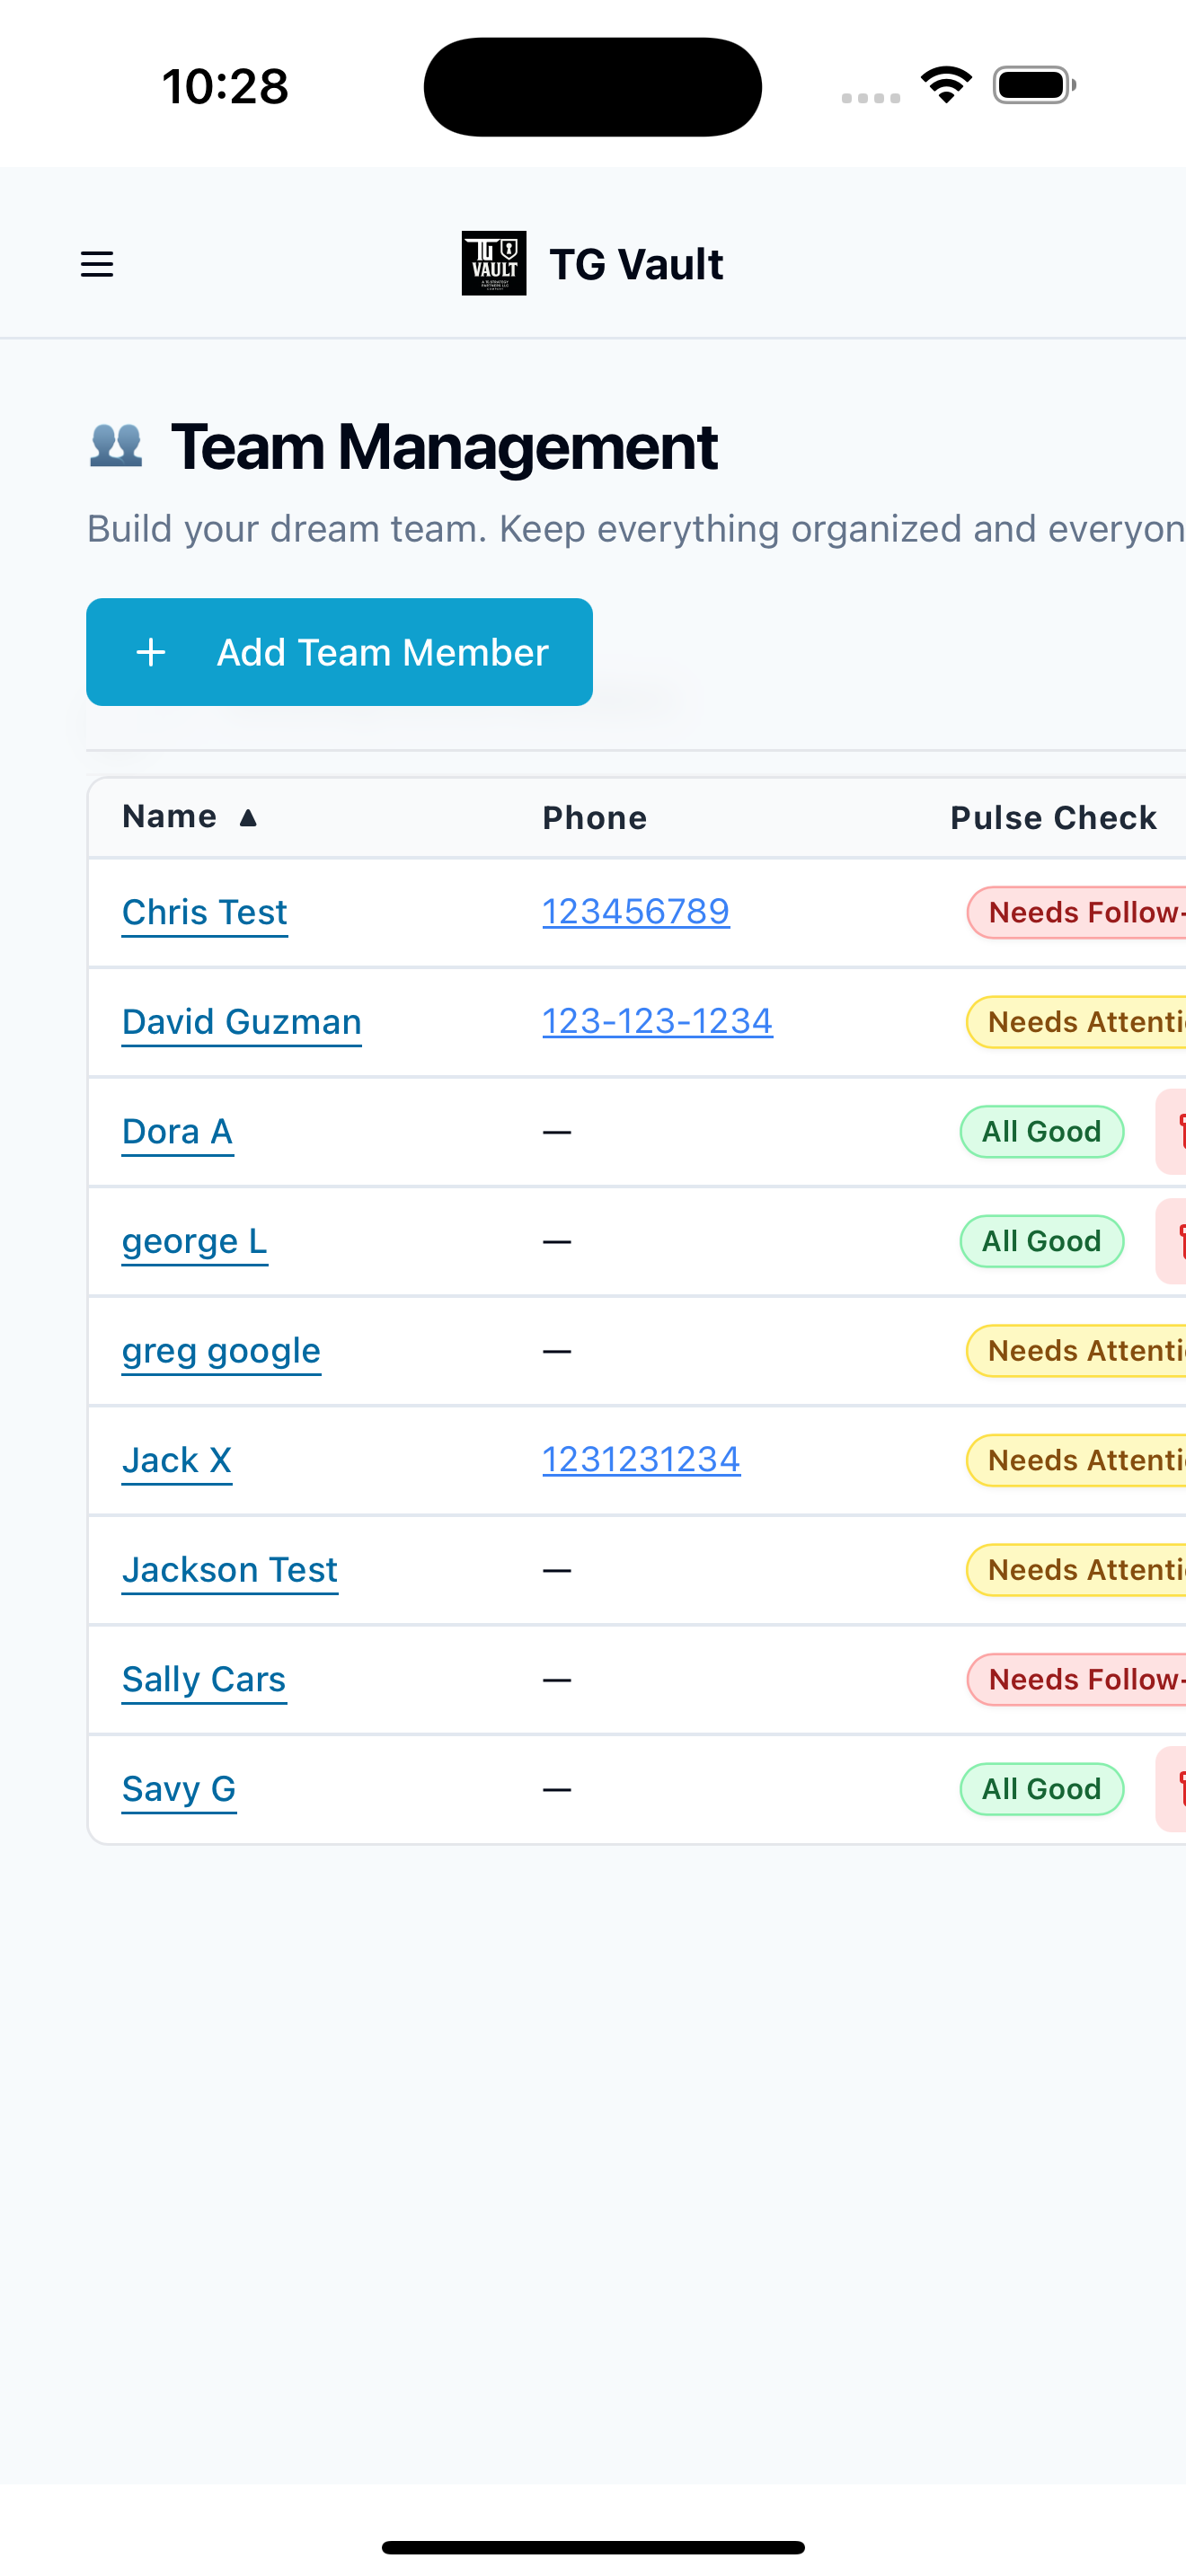Tap the iOS home indicator bar

[593, 2547]
